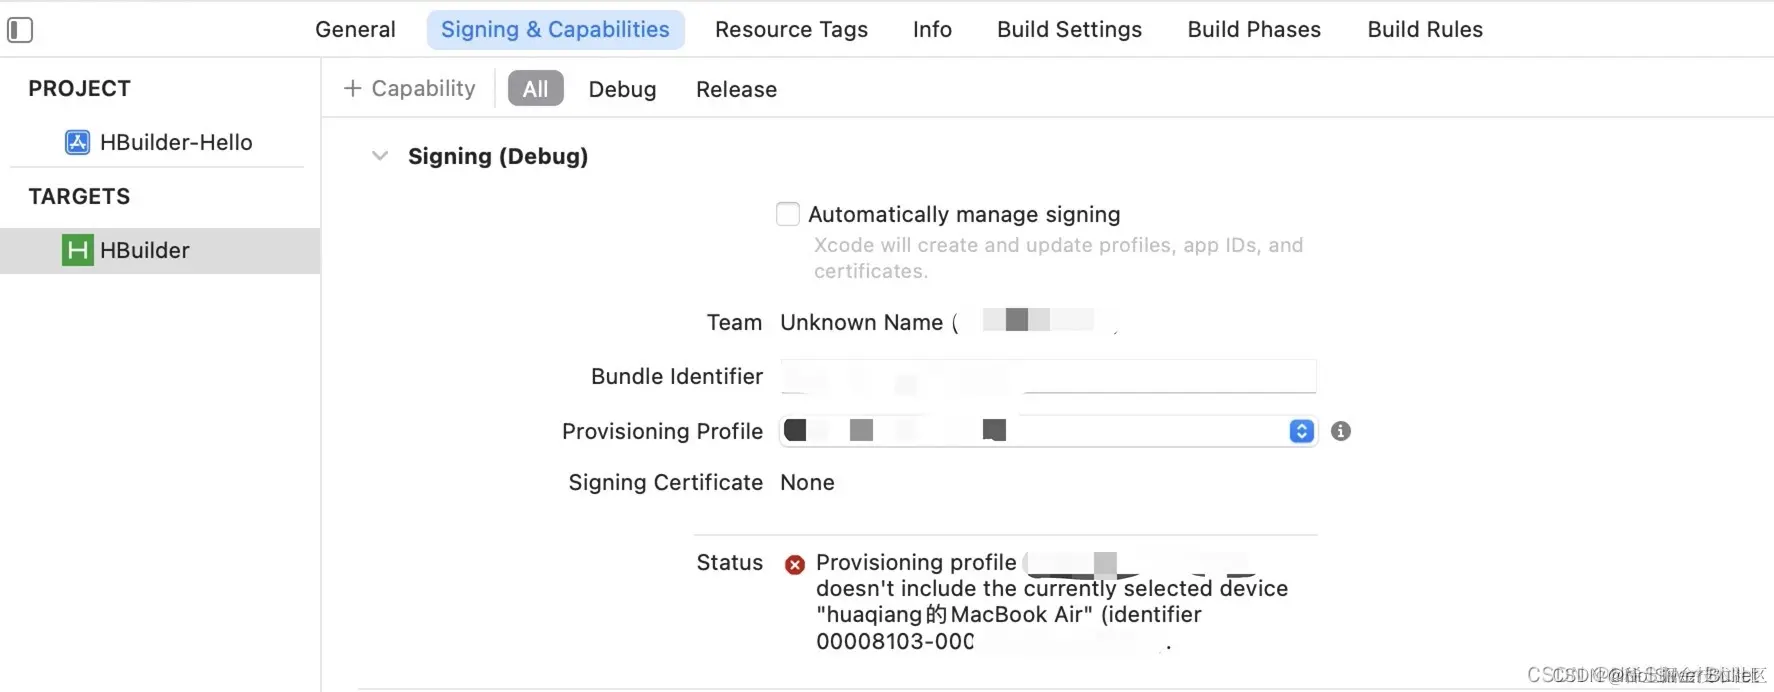Open the Build Phases tab
1774x692 pixels.
pos(1254,30)
